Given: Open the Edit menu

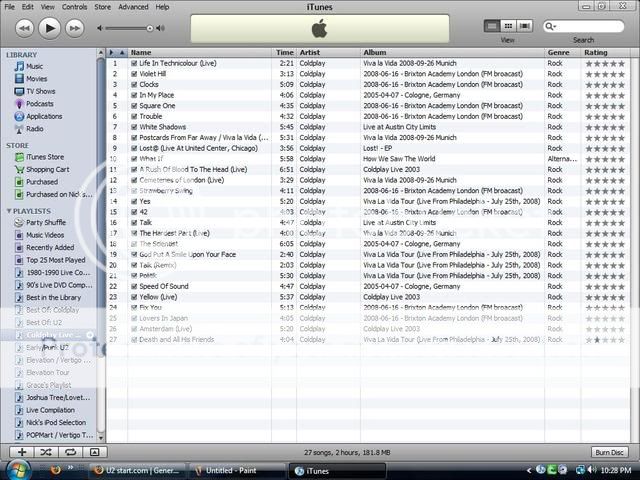Looking at the screenshot, I should 28,7.
